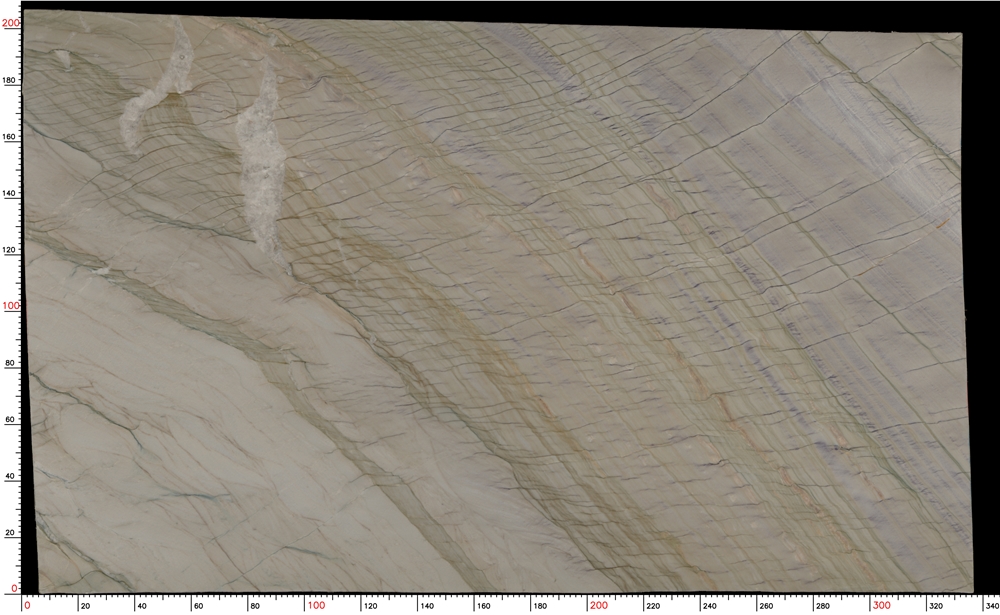The image size is (1000, 615).
Task: Click the 60 label on vertical ruler
Action: tap(10, 419)
